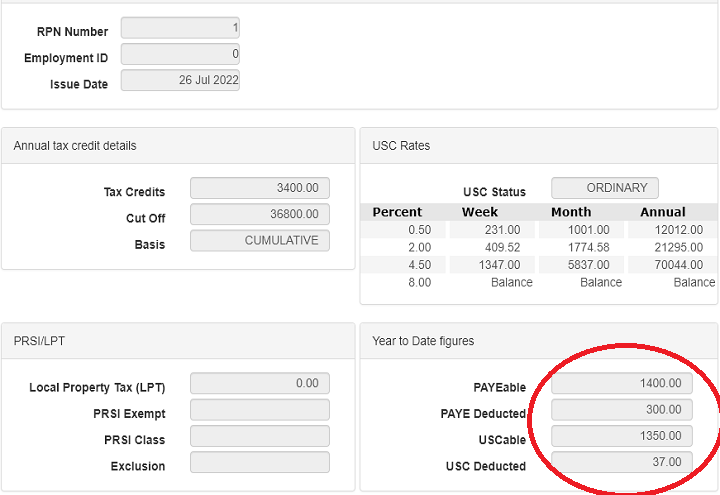
Task: Click the monthly value 1001.00
Action: coord(589,230)
